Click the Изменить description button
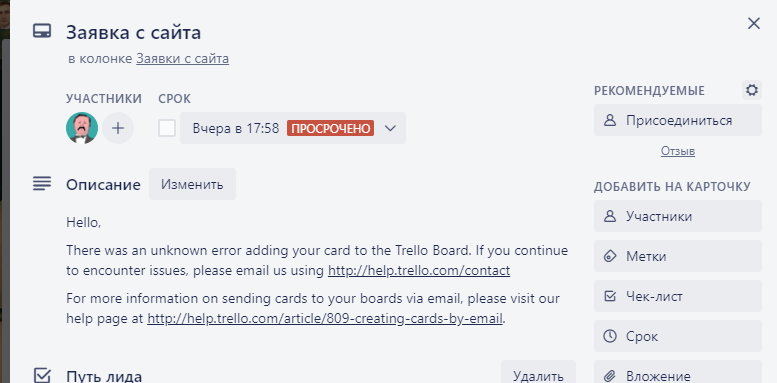 pos(192,184)
